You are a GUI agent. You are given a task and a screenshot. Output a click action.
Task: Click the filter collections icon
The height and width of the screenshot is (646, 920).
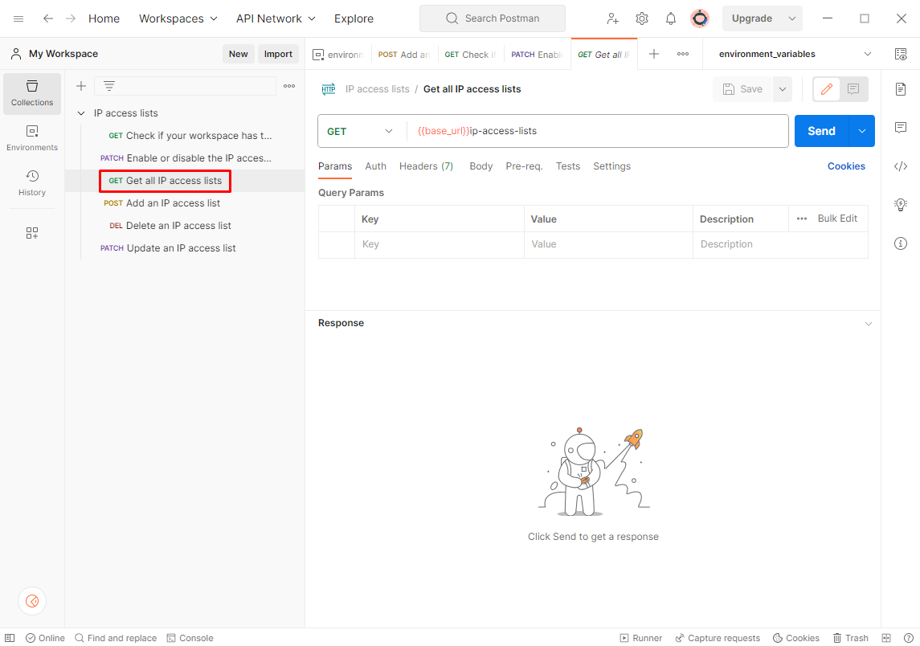click(109, 86)
